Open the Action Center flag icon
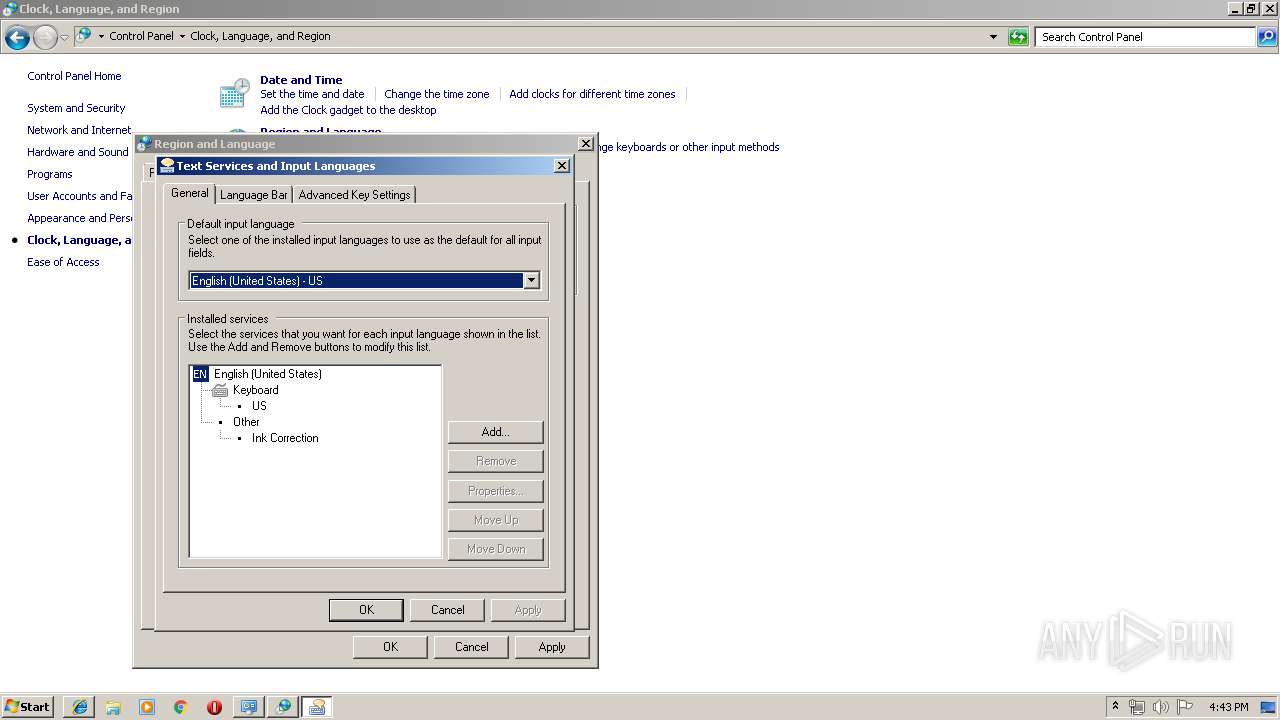1280x720 pixels. coord(1185,707)
